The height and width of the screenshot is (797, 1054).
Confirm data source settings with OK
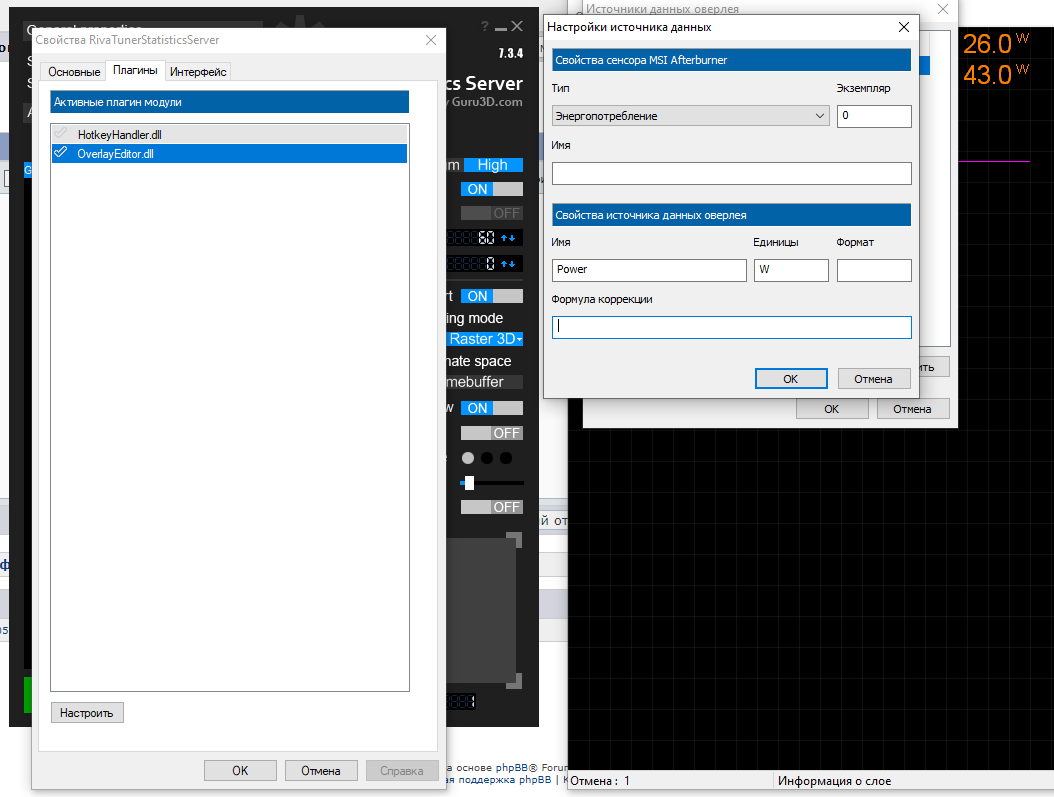pyautogui.click(x=790, y=379)
